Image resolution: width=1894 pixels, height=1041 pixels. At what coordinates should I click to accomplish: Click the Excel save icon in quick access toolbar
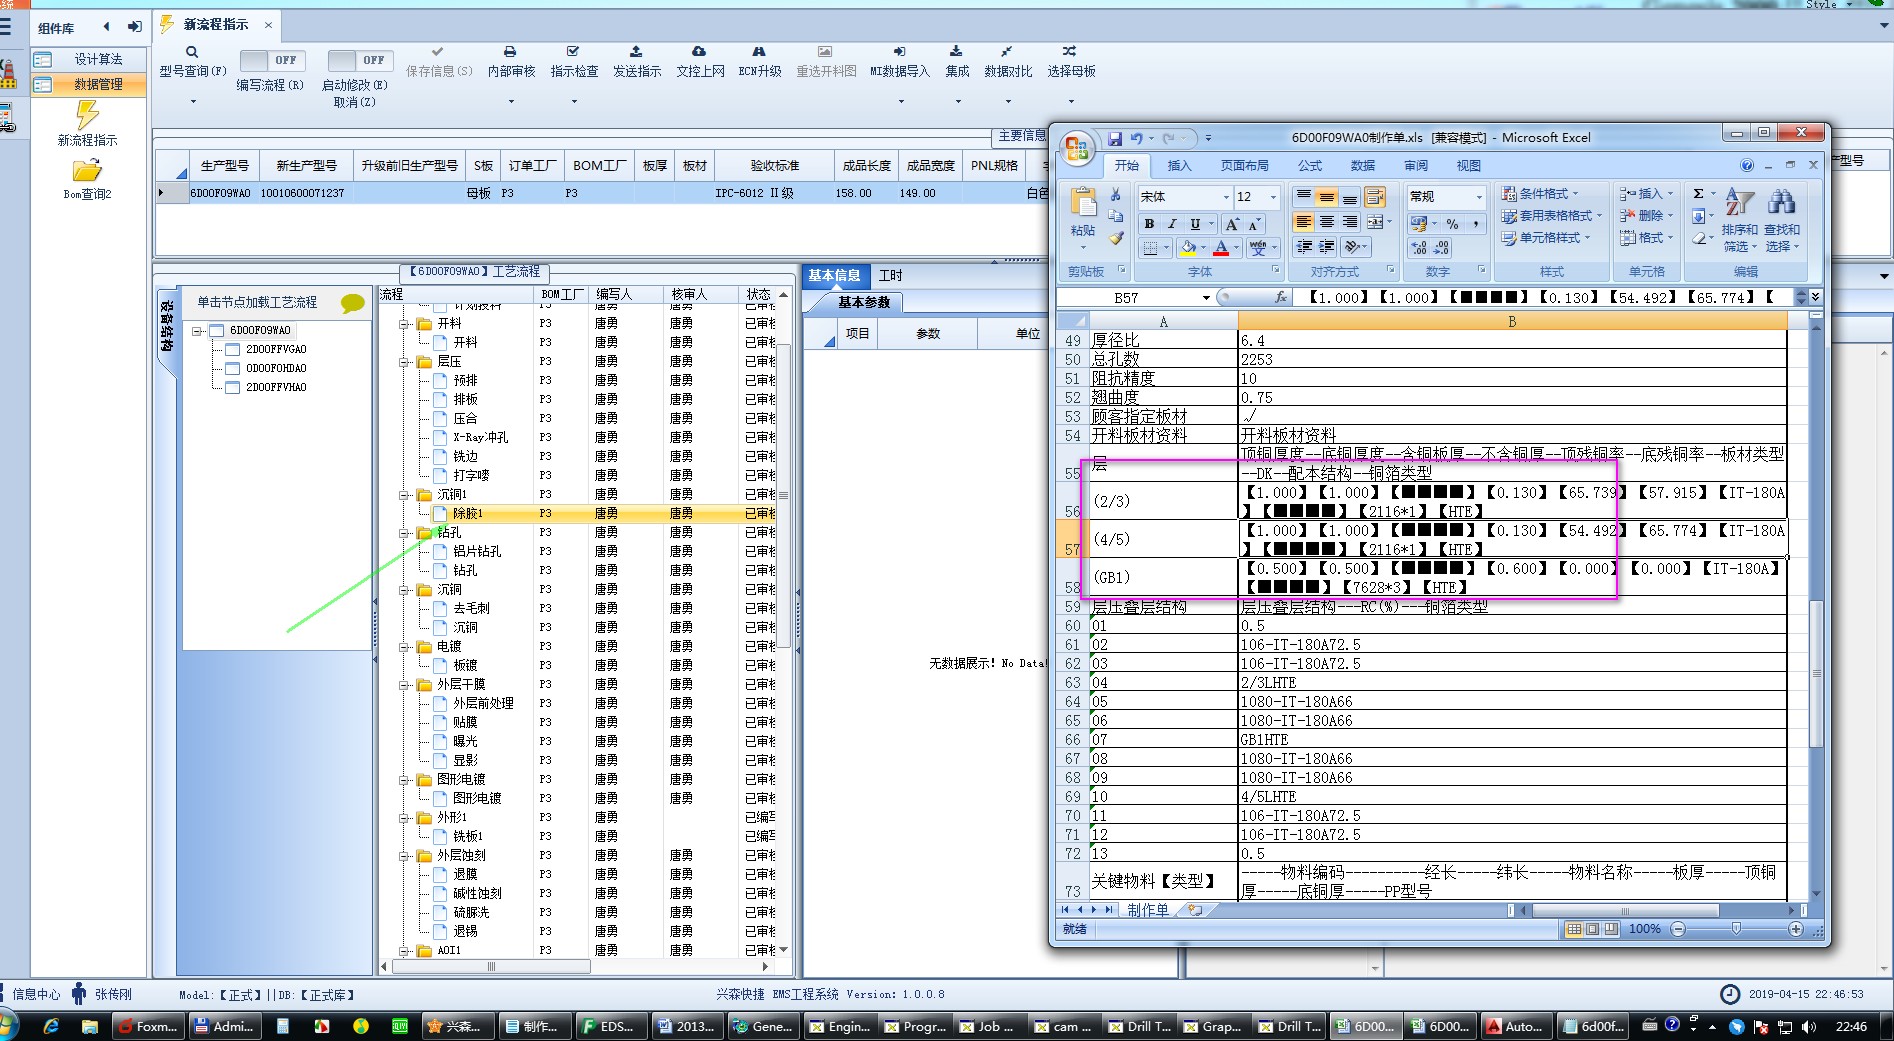click(x=1115, y=138)
